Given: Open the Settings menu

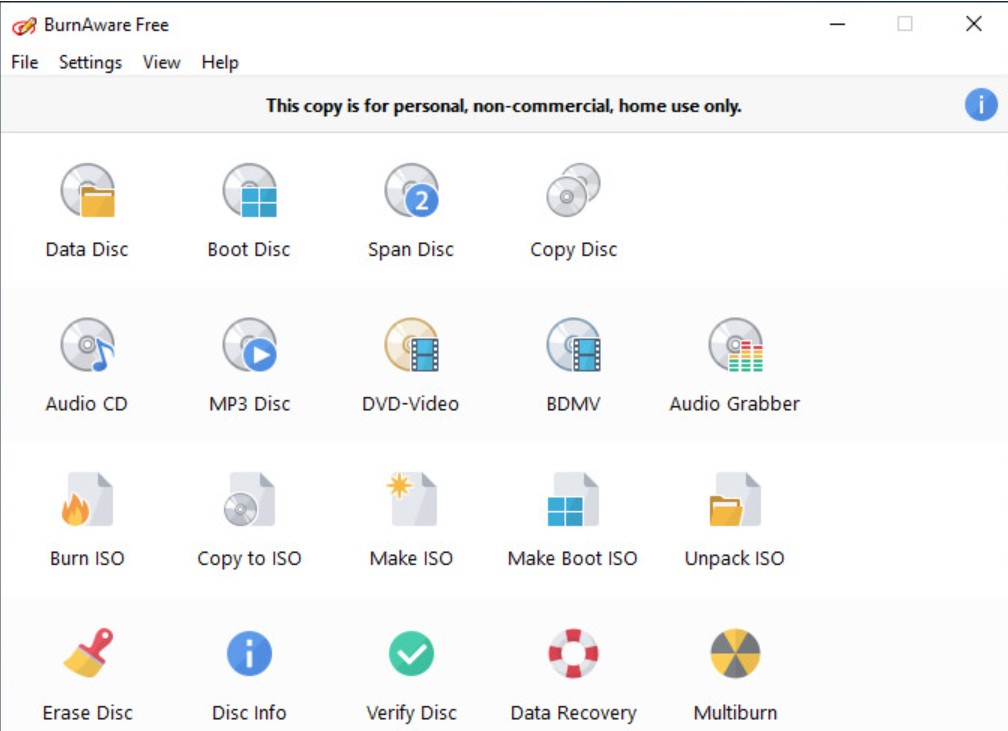Looking at the screenshot, I should 91,62.
